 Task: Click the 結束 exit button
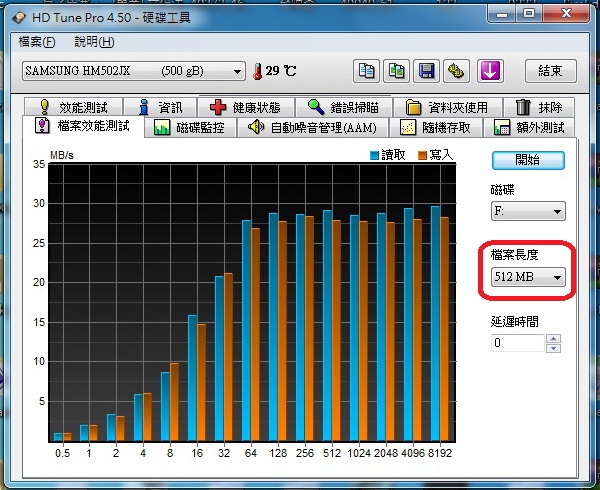(x=550, y=71)
